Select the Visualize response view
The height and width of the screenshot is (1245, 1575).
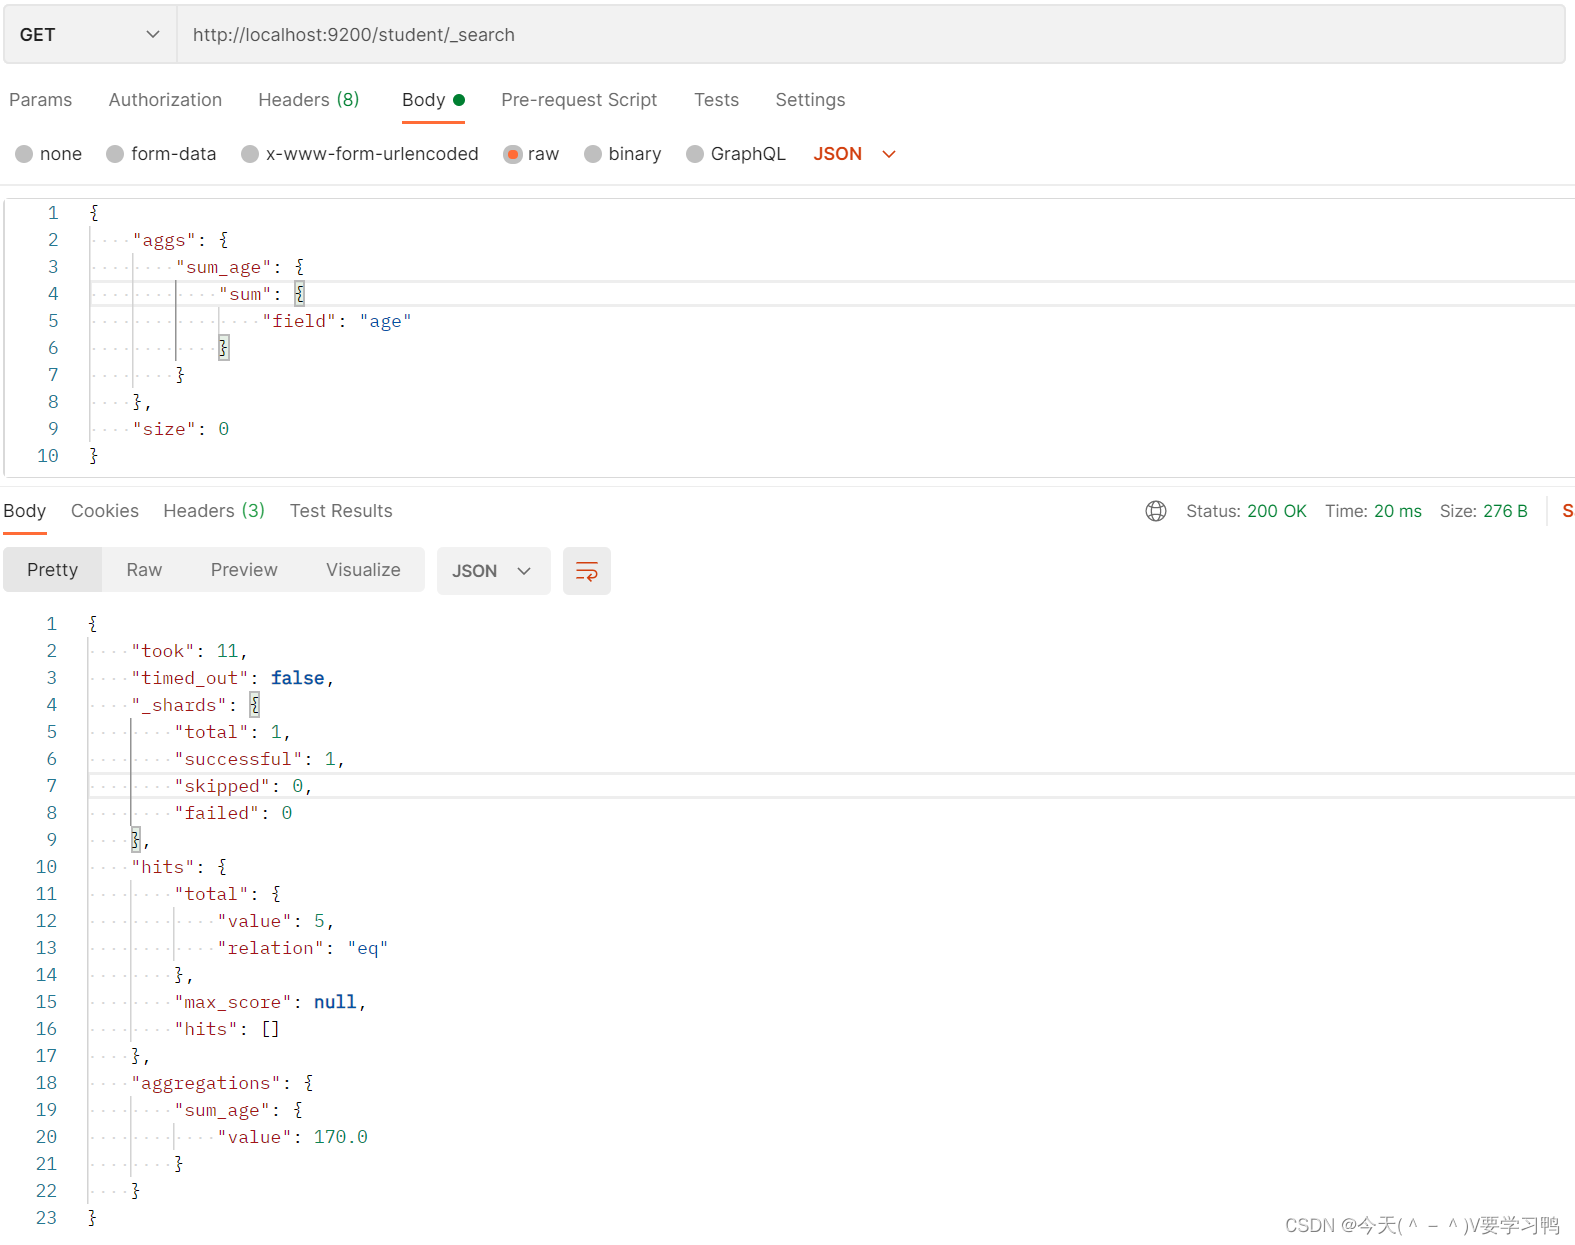point(363,570)
